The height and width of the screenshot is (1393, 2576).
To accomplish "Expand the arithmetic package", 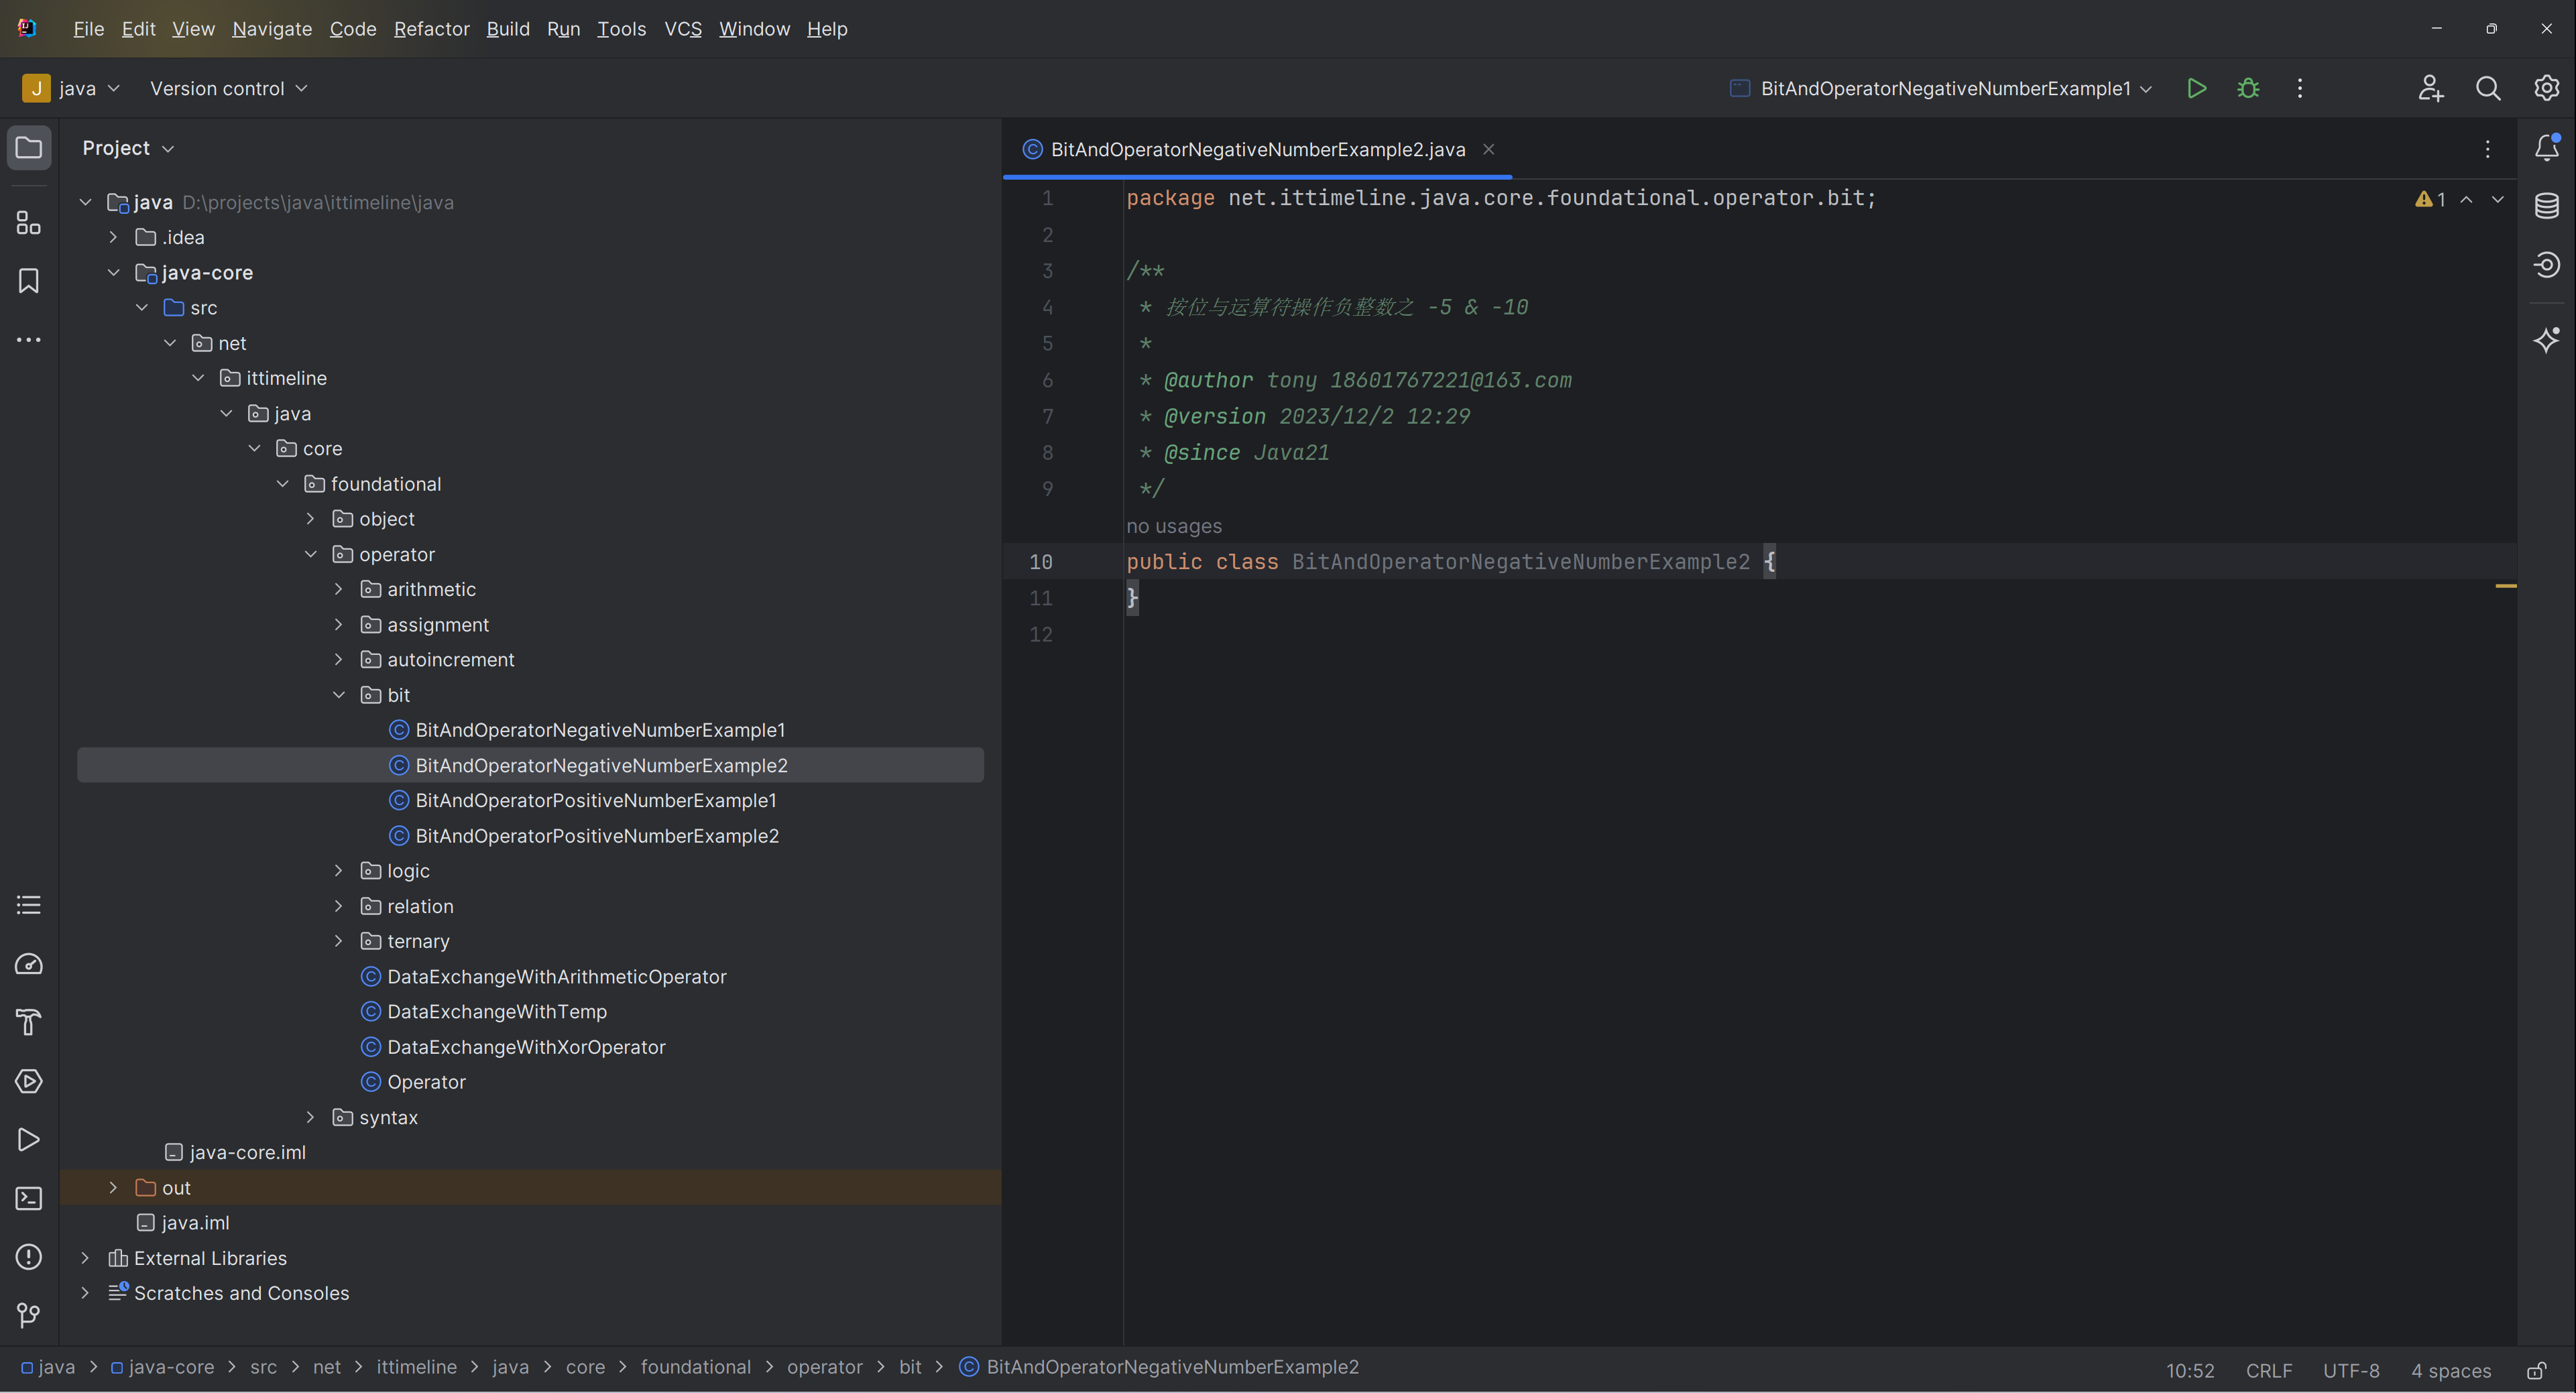I will [x=338, y=589].
